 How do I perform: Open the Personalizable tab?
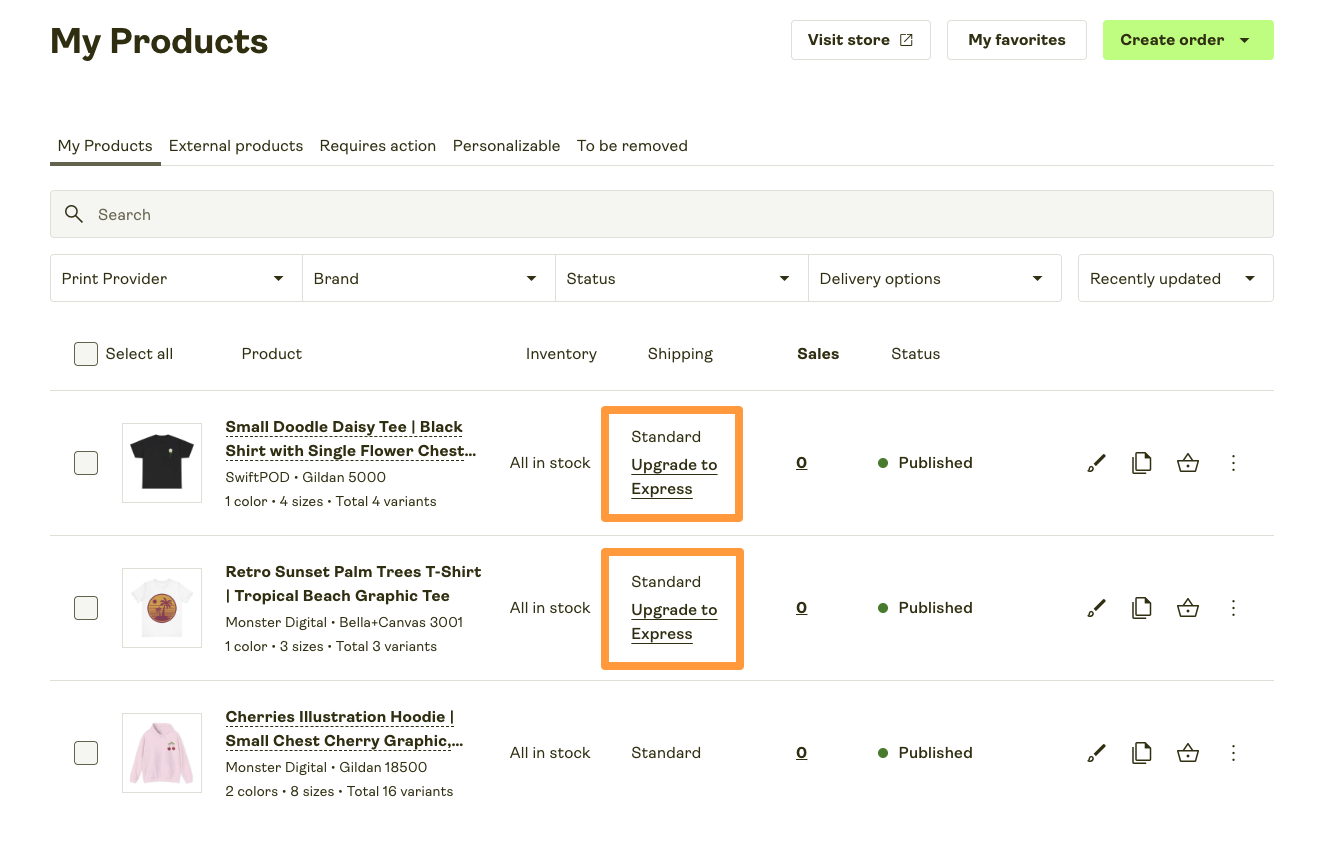tap(506, 146)
